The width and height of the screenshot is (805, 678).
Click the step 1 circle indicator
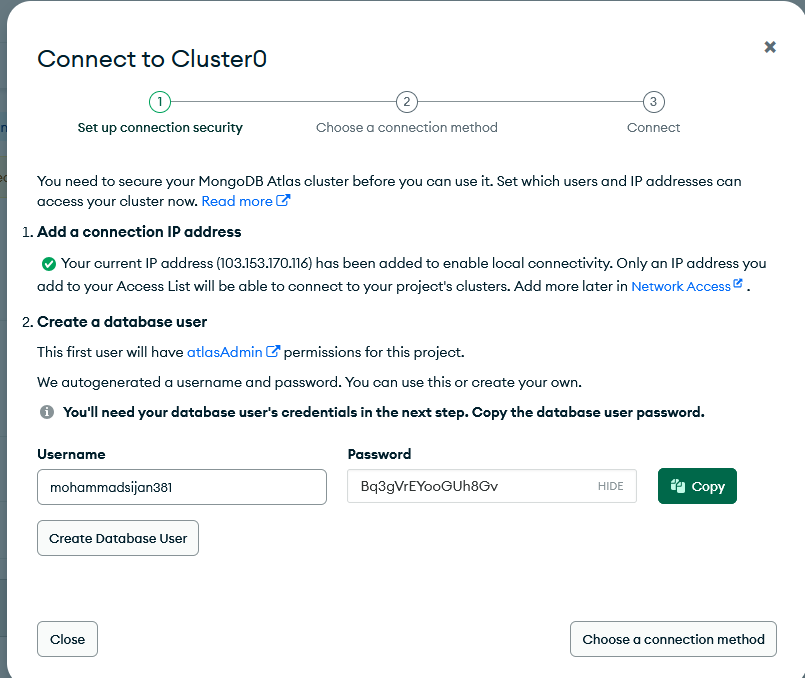[x=160, y=102]
